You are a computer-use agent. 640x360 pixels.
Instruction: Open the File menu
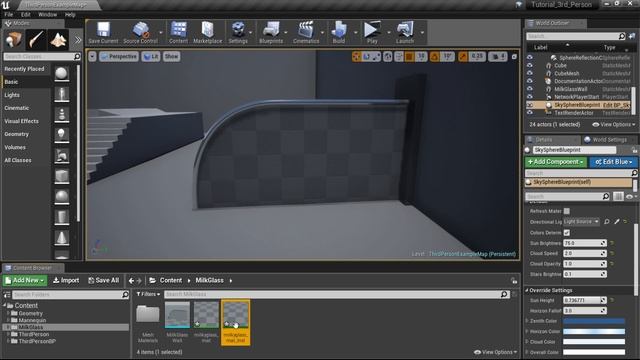9,14
